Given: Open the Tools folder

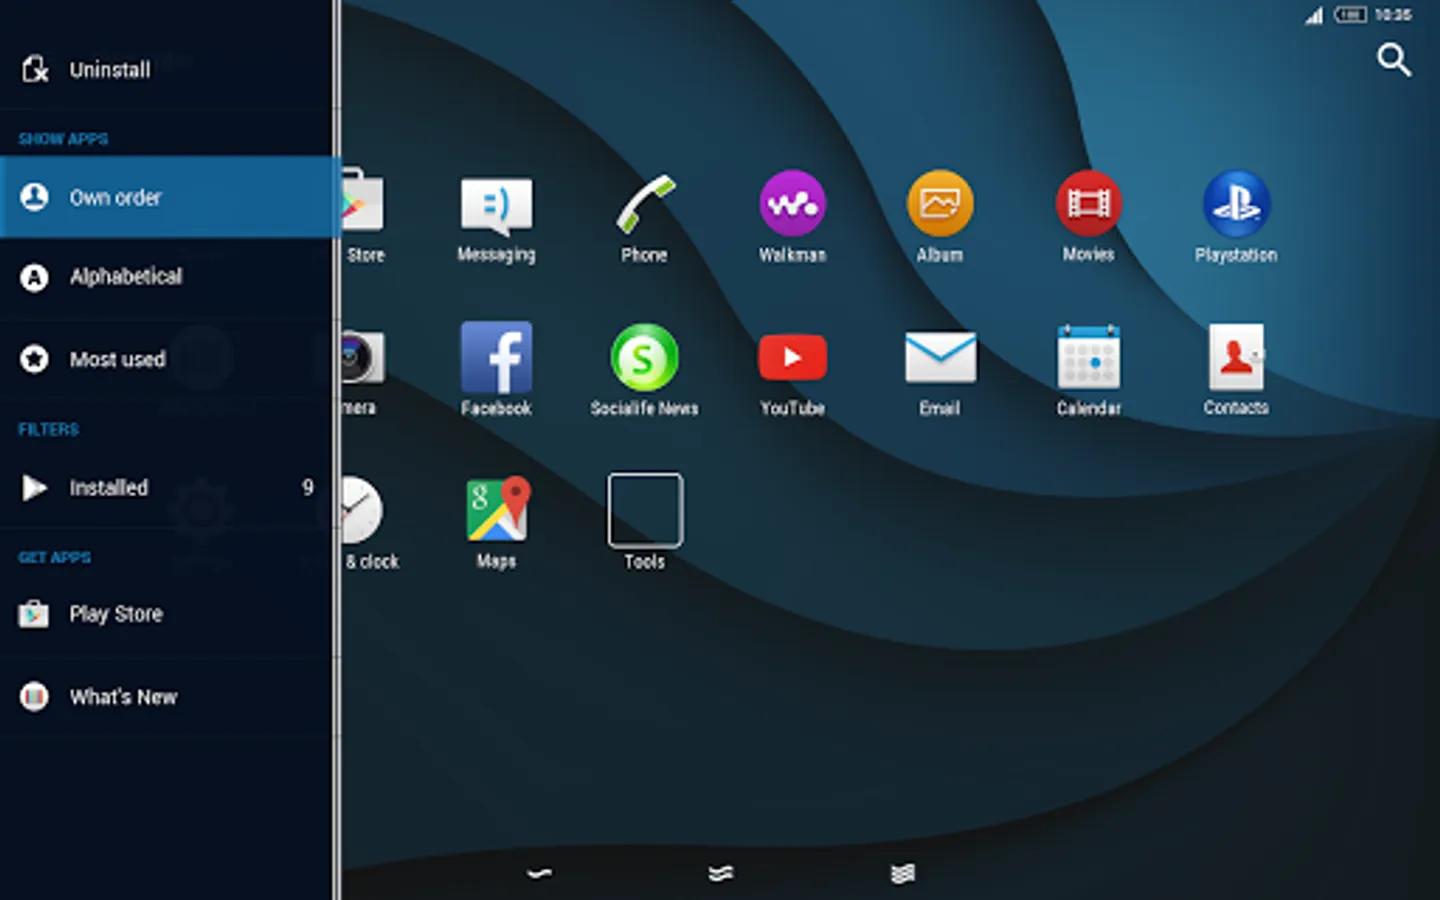Looking at the screenshot, I should 645,522.
